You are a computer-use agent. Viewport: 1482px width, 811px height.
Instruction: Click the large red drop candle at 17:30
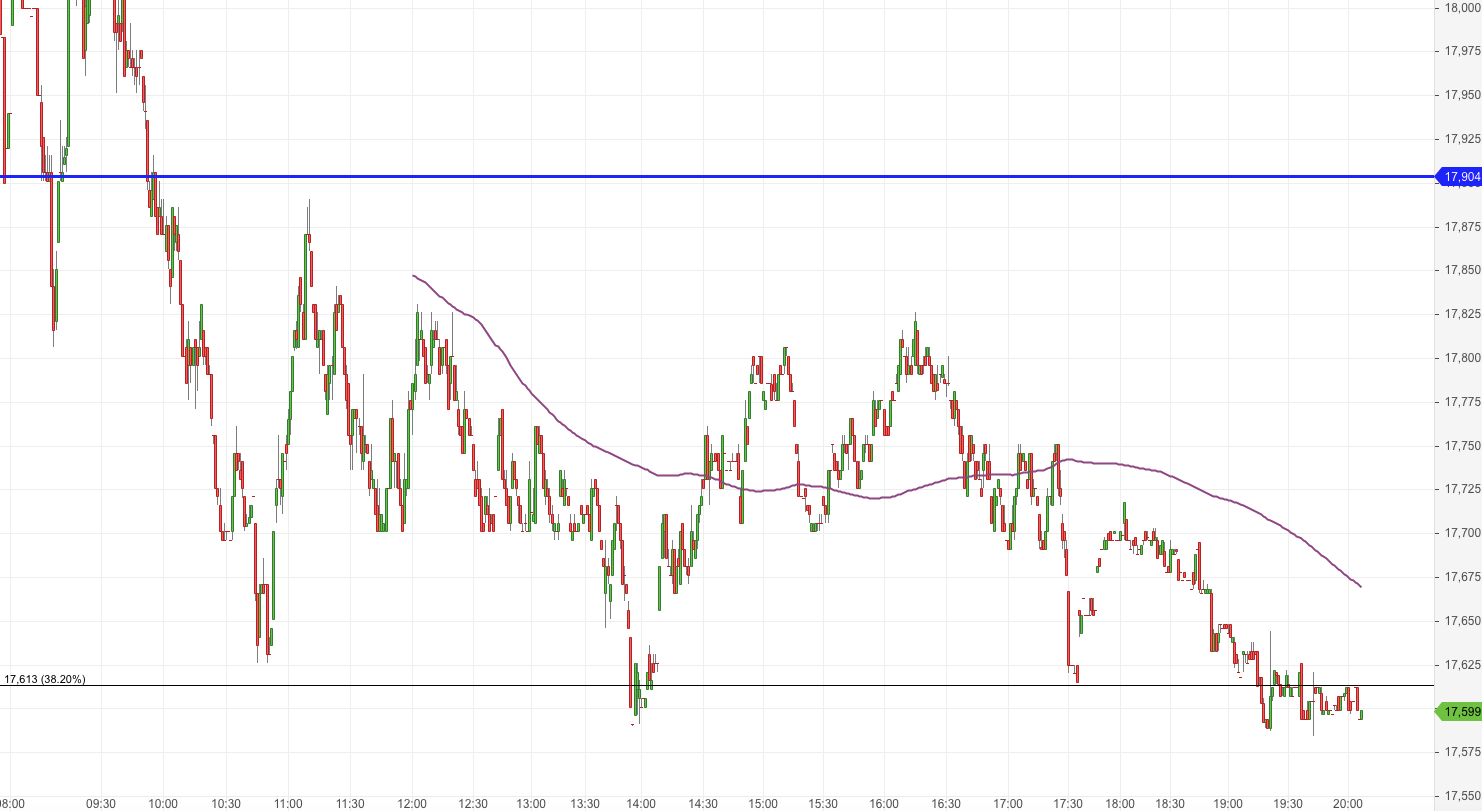pos(1070,630)
